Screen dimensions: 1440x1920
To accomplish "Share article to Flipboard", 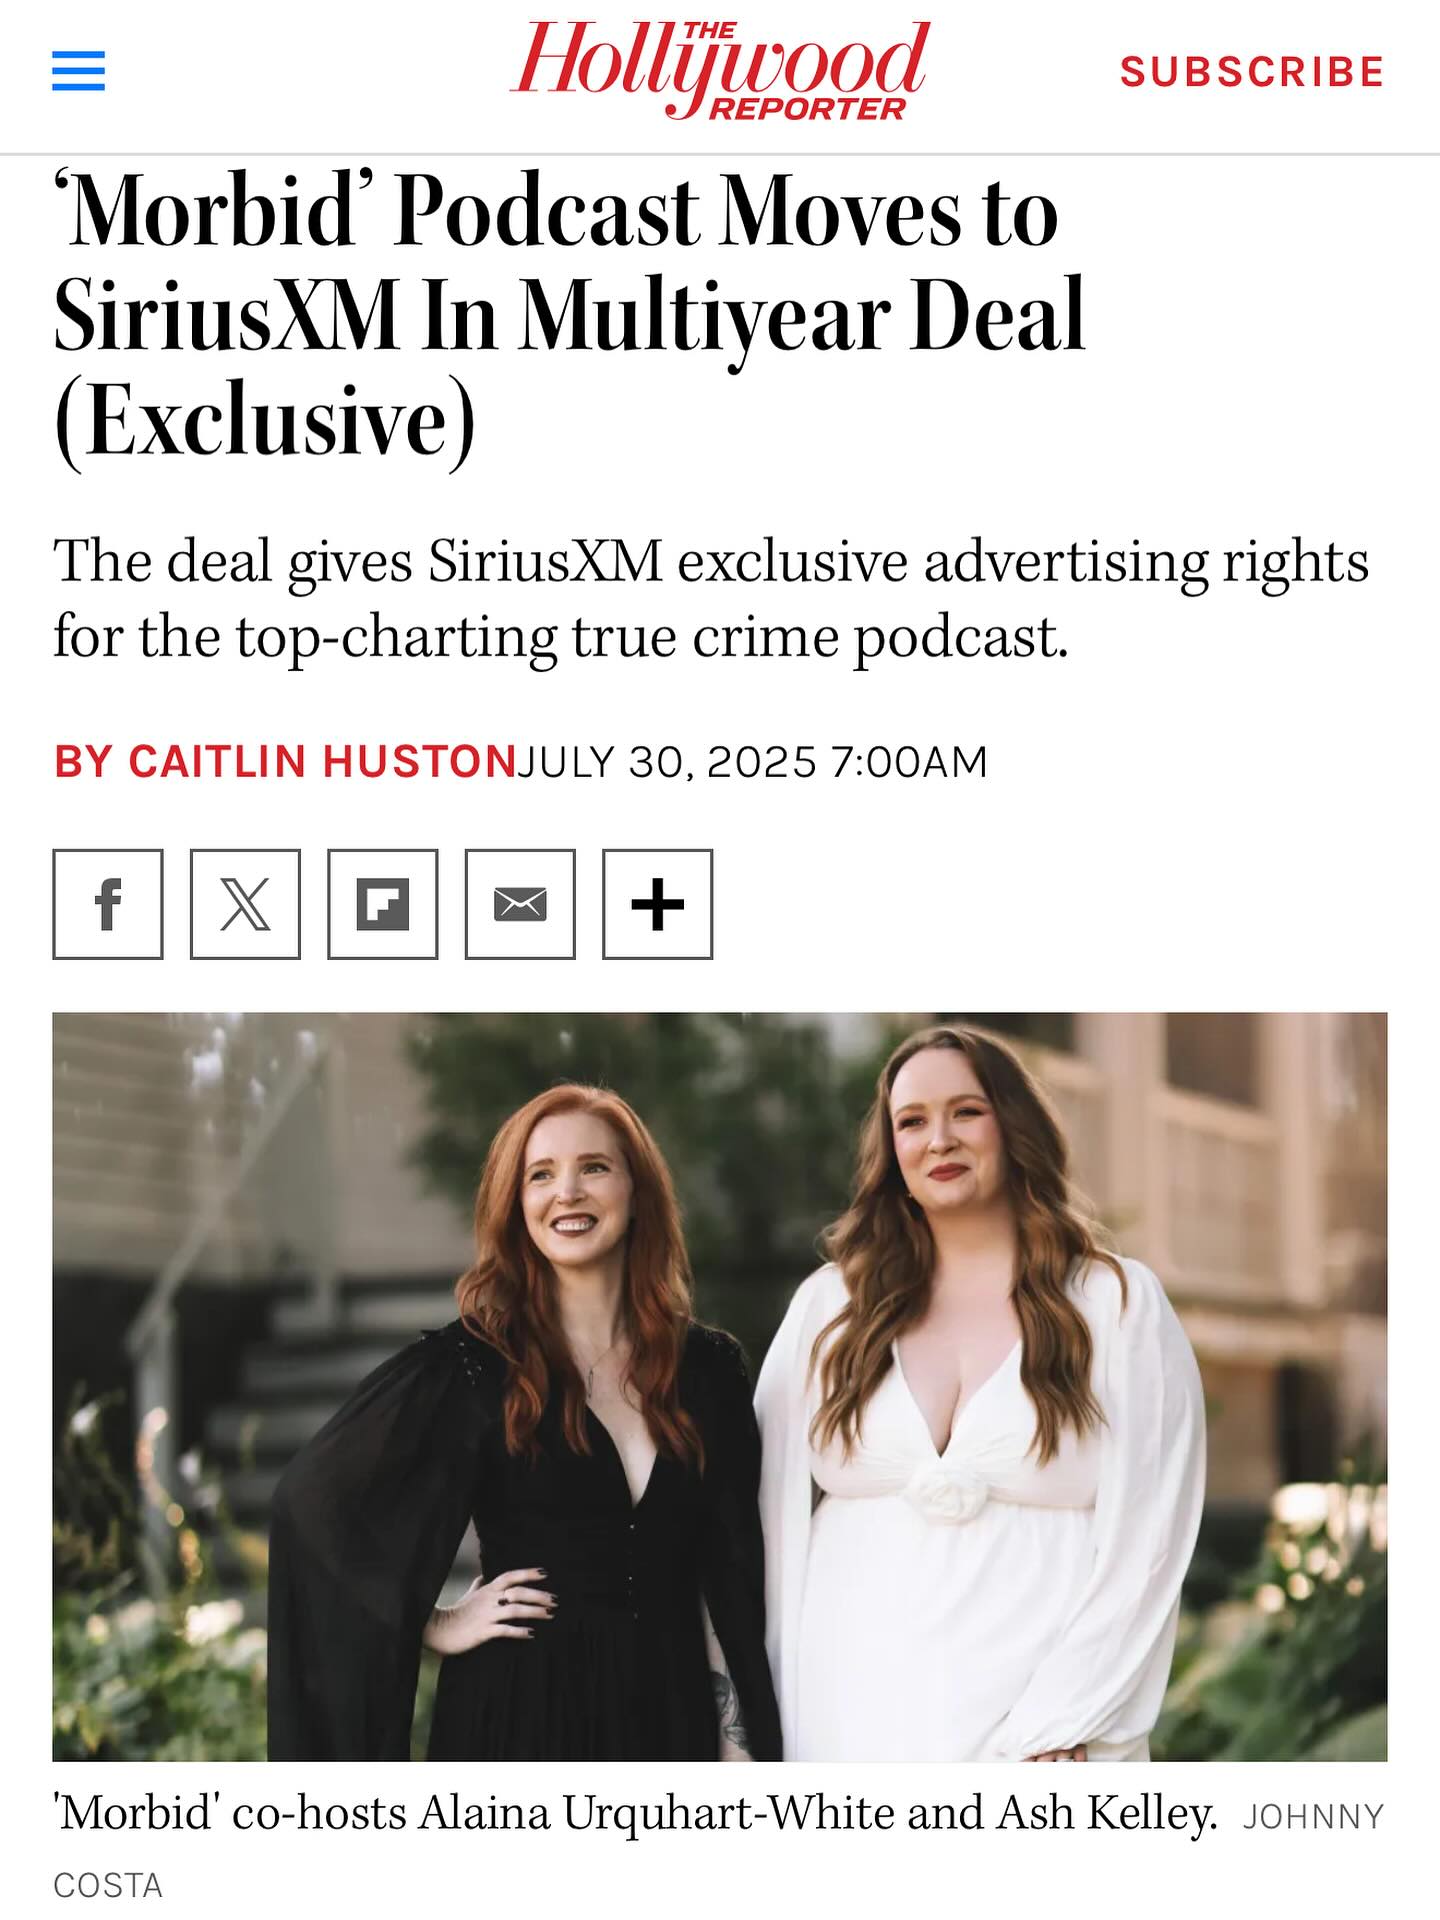I will (x=383, y=904).
